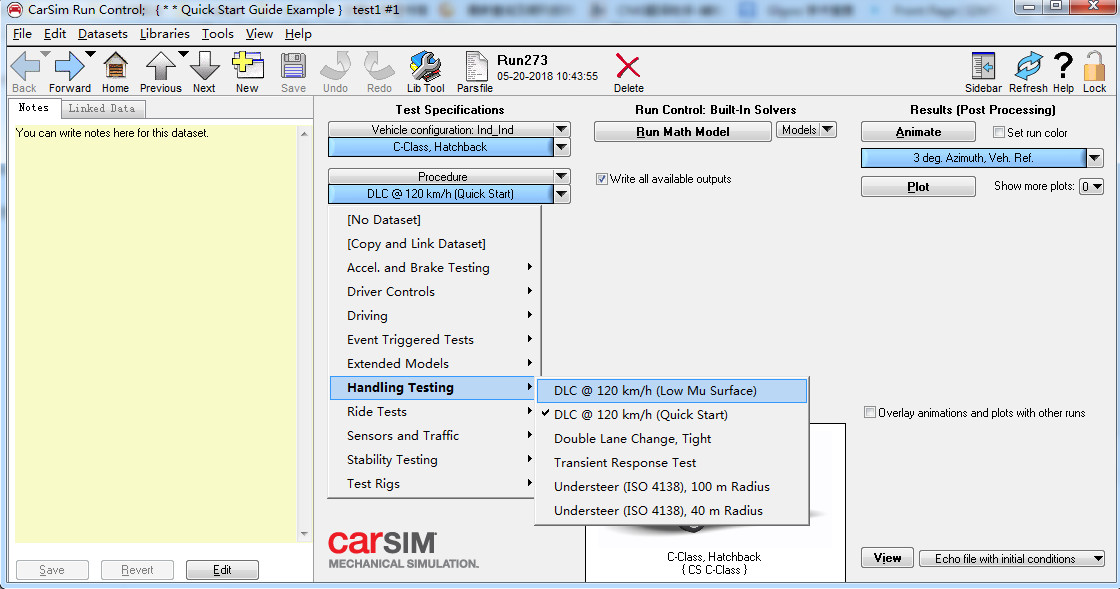Image resolution: width=1120 pixels, height=589 pixels.
Task: Open Forward history dropdown arrow
Action: 90,54
